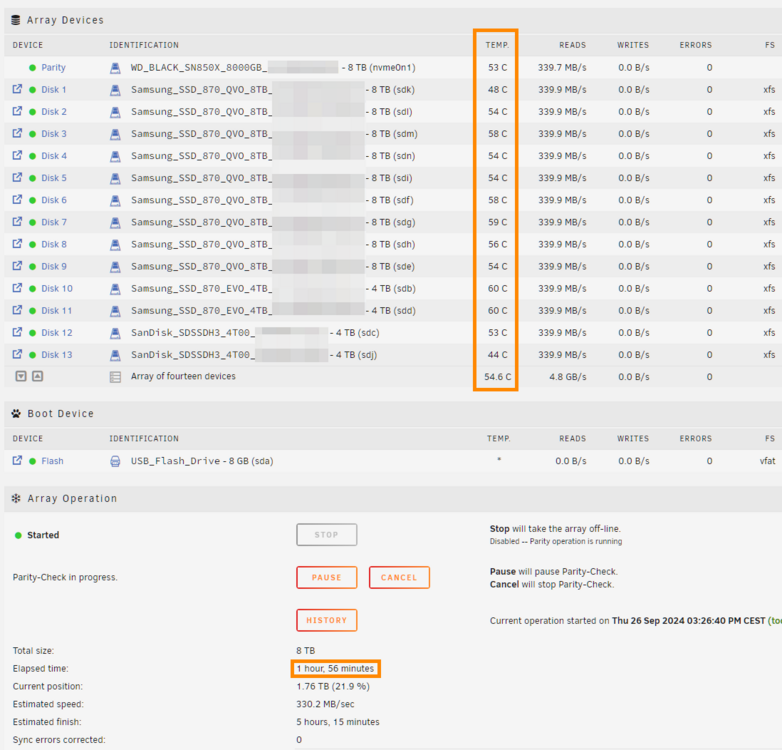The width and height of the screenshot is (782, 750).
Task: Open the Disk 1 device link
Action: (x=54, y=90)
